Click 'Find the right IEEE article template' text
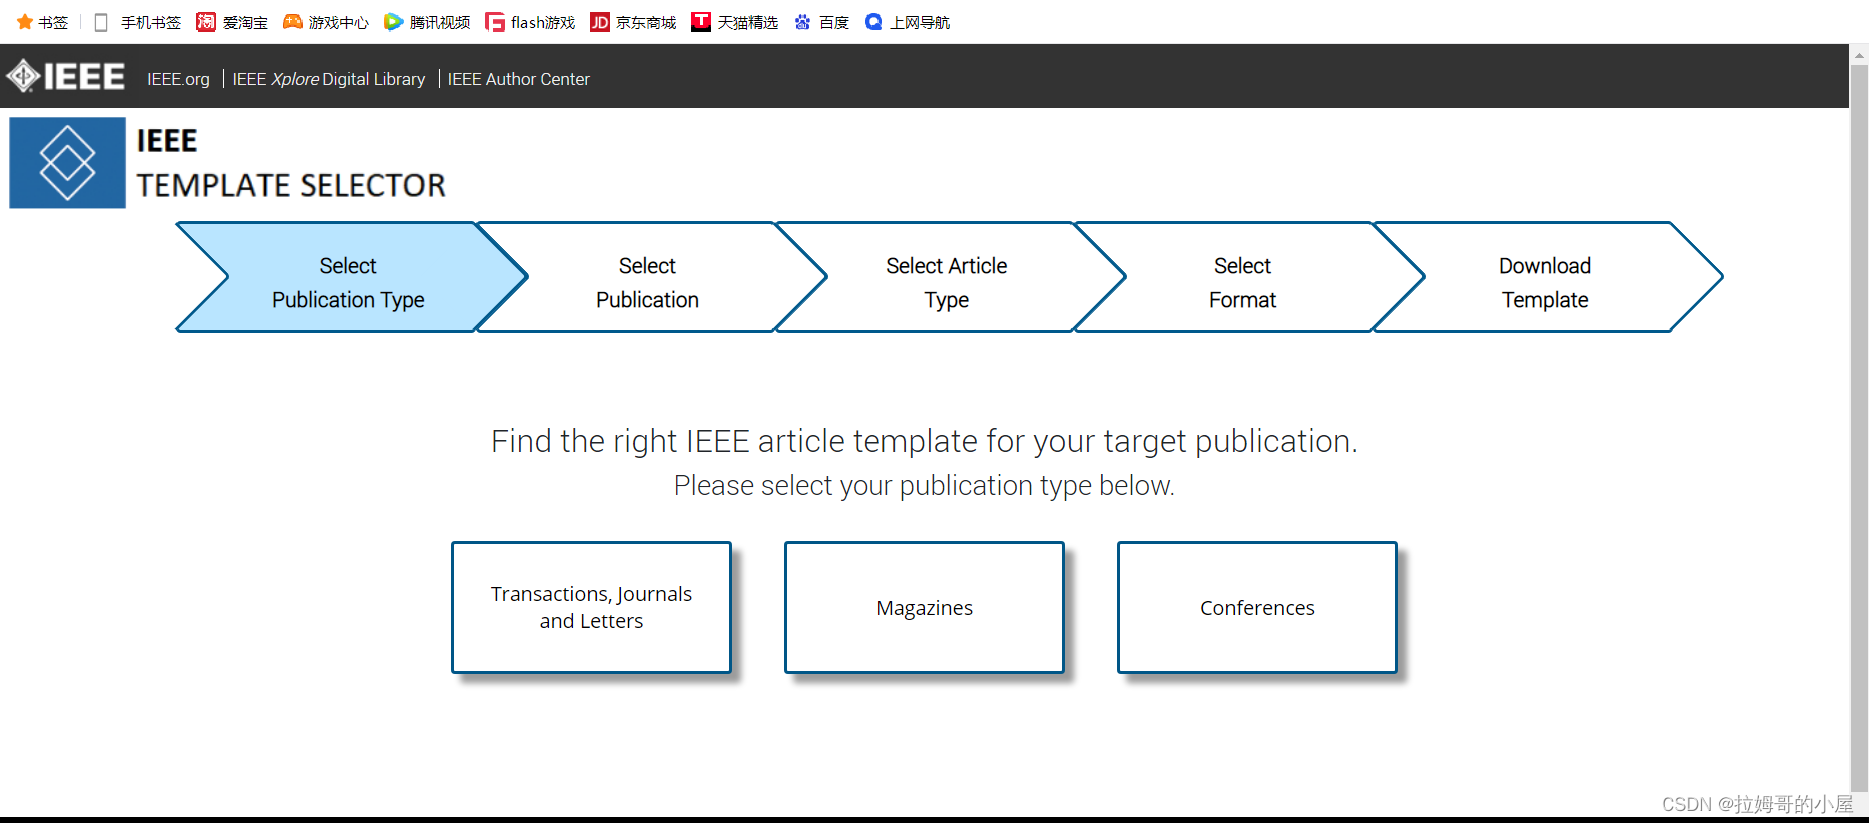 tap(924, 441)
